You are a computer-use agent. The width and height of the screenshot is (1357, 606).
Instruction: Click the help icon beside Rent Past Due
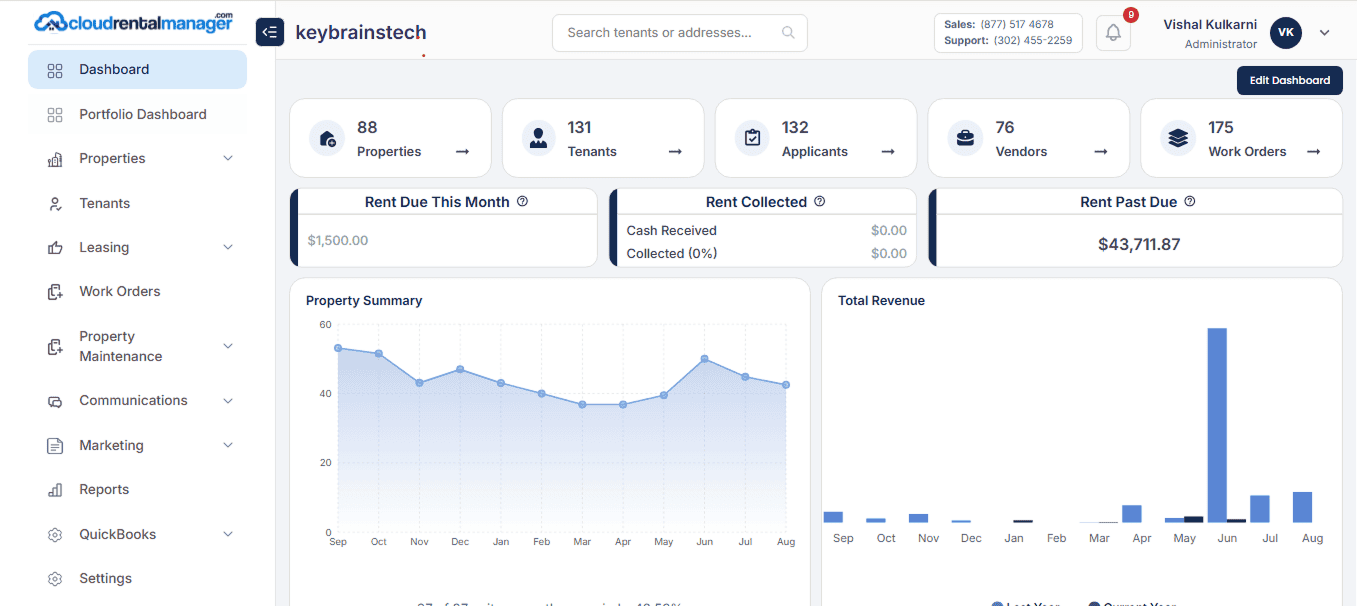[1189, 201]
